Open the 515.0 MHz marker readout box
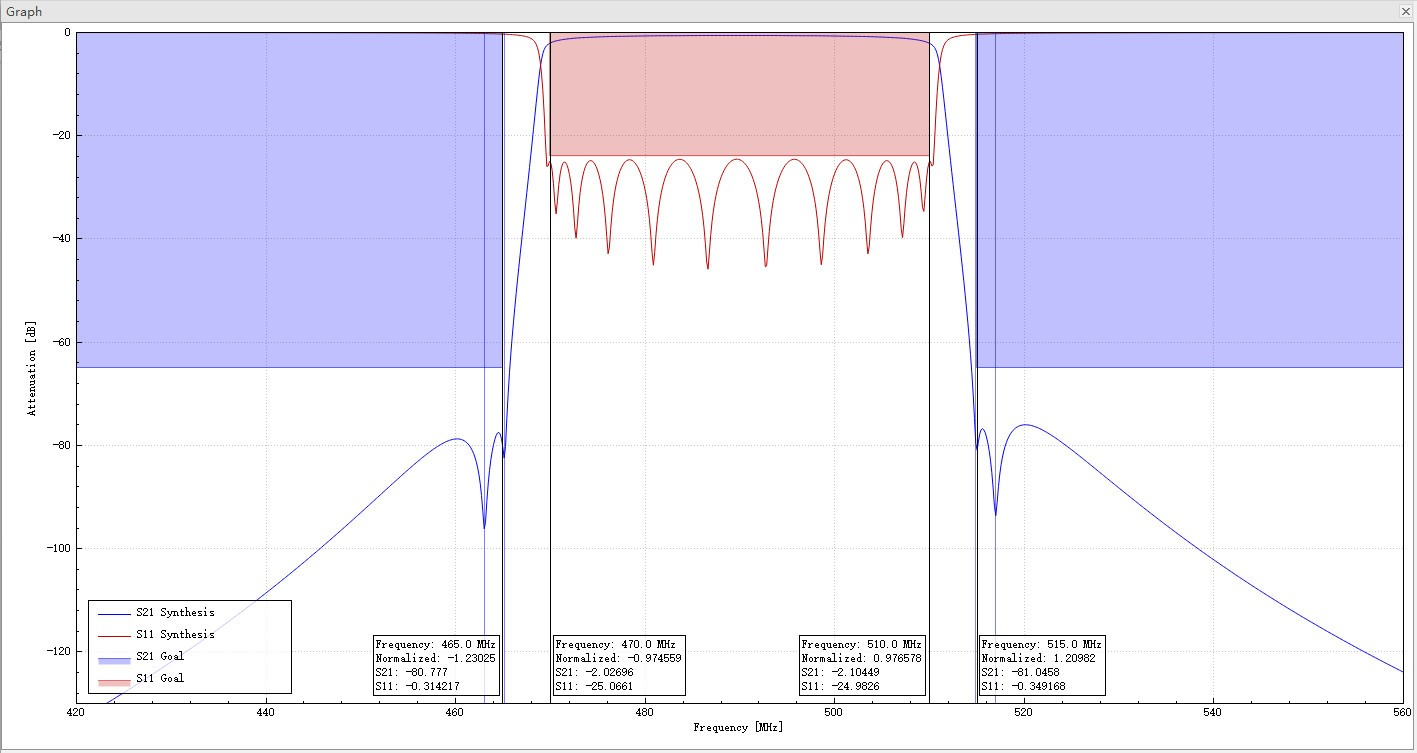This screenshot has width=1417, height=753. click(x=1040, y=663)
